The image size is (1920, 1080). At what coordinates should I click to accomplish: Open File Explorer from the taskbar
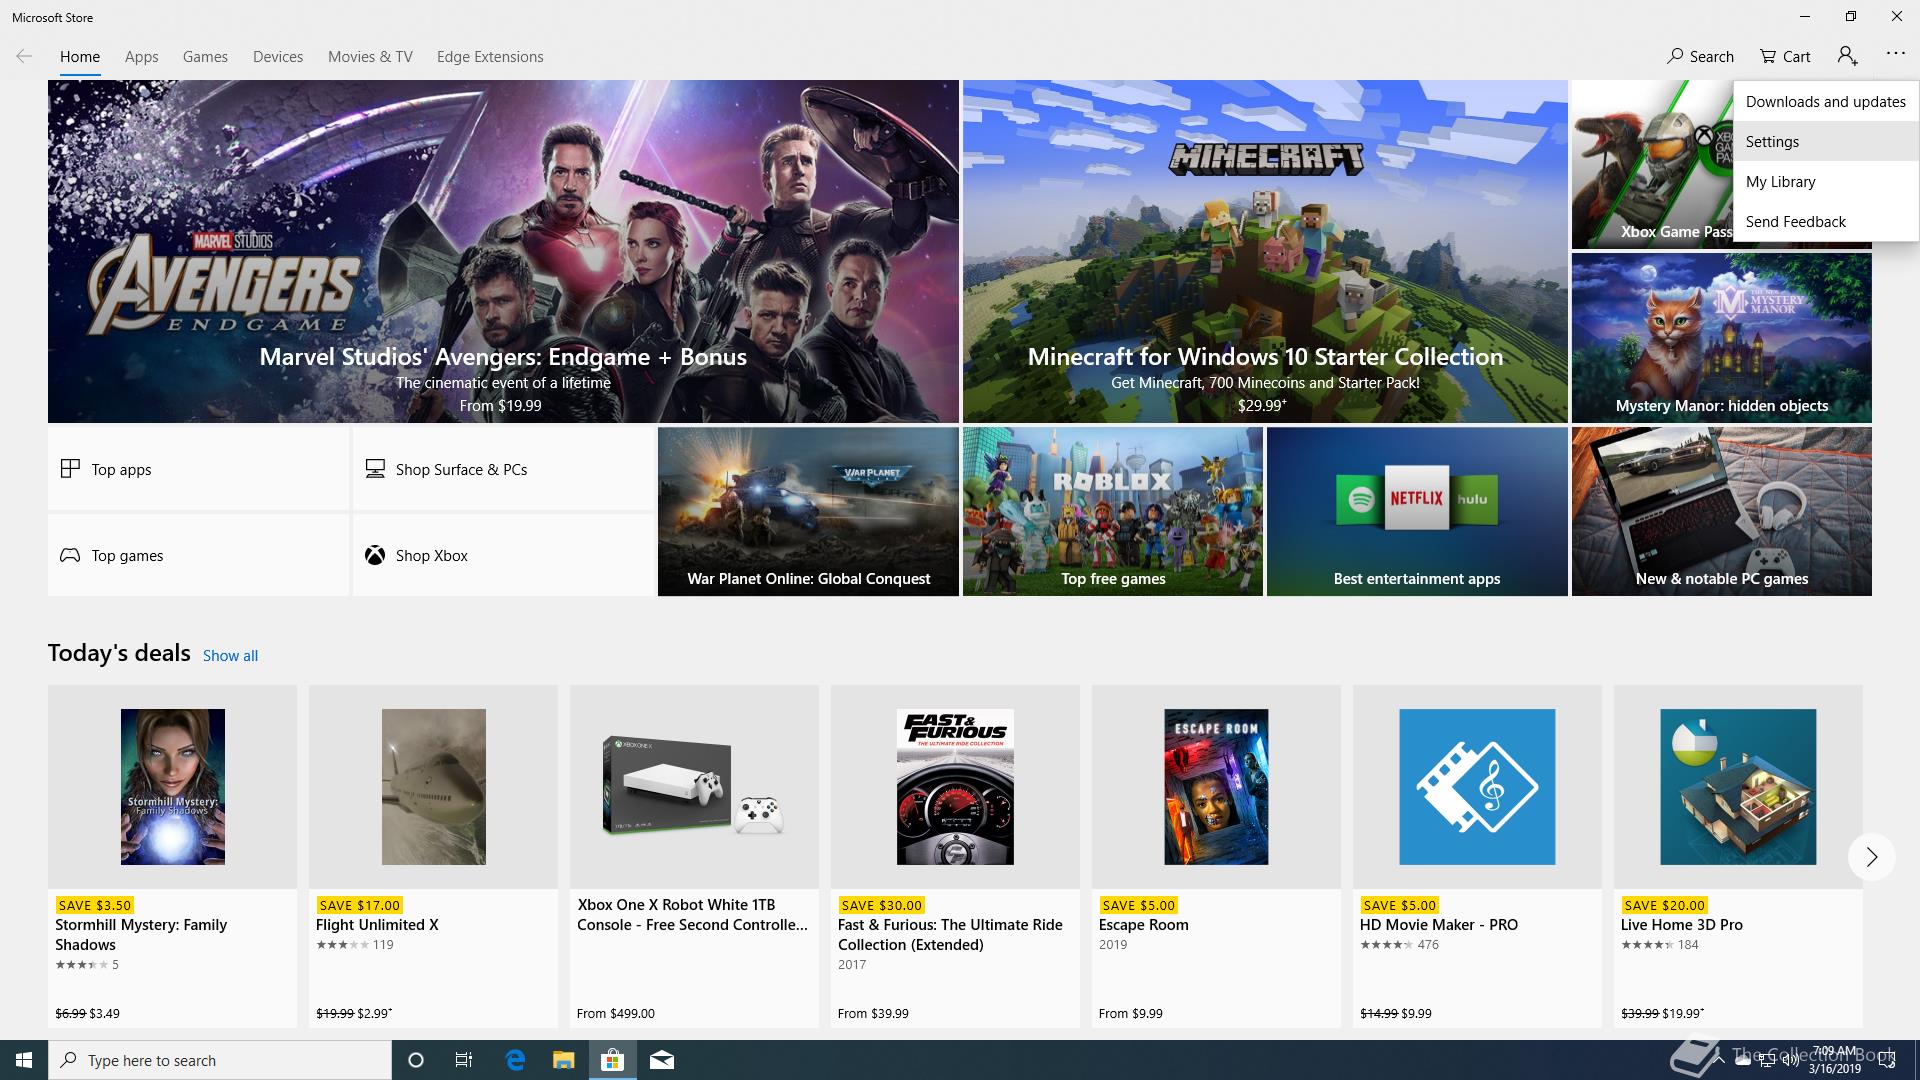[563, 1060]
